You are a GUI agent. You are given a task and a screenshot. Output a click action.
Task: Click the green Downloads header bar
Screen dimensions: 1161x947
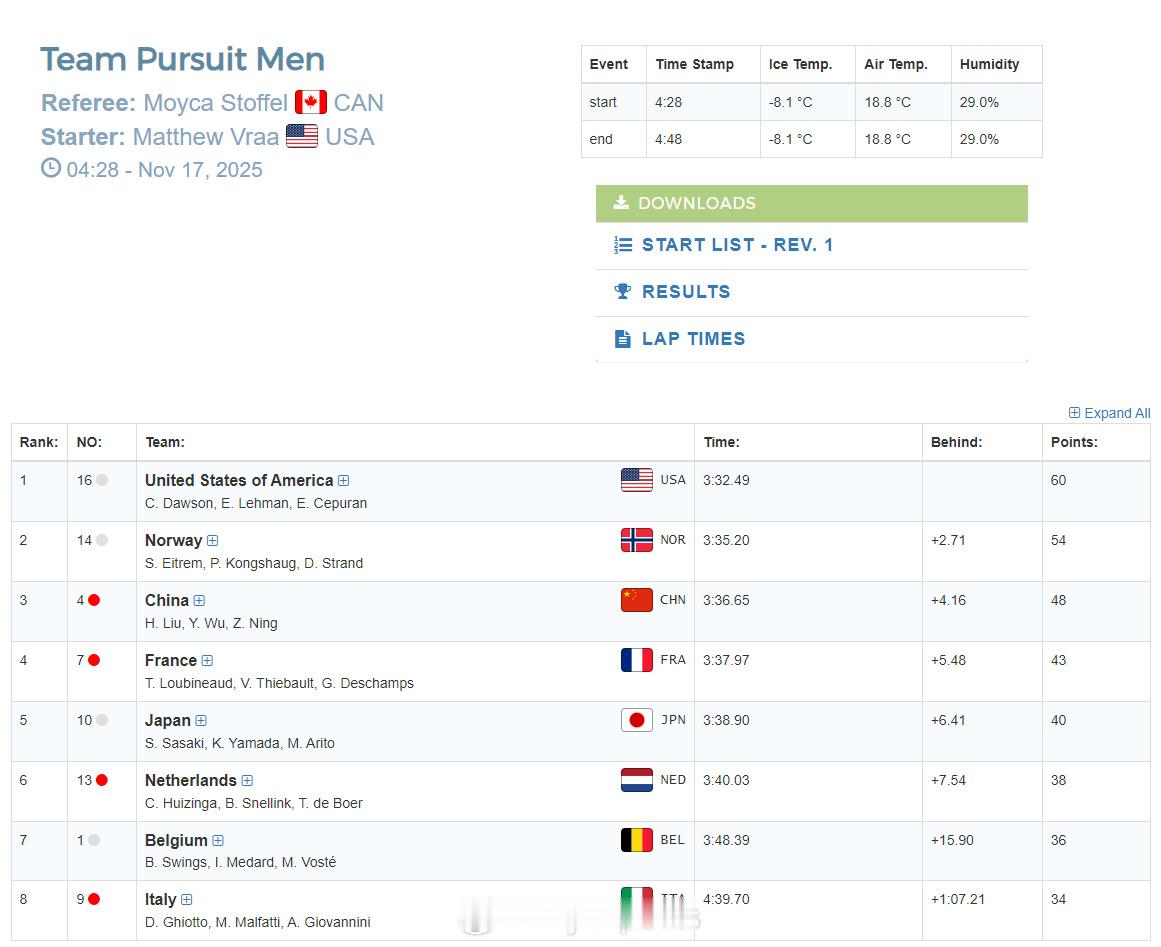[811, 203]
